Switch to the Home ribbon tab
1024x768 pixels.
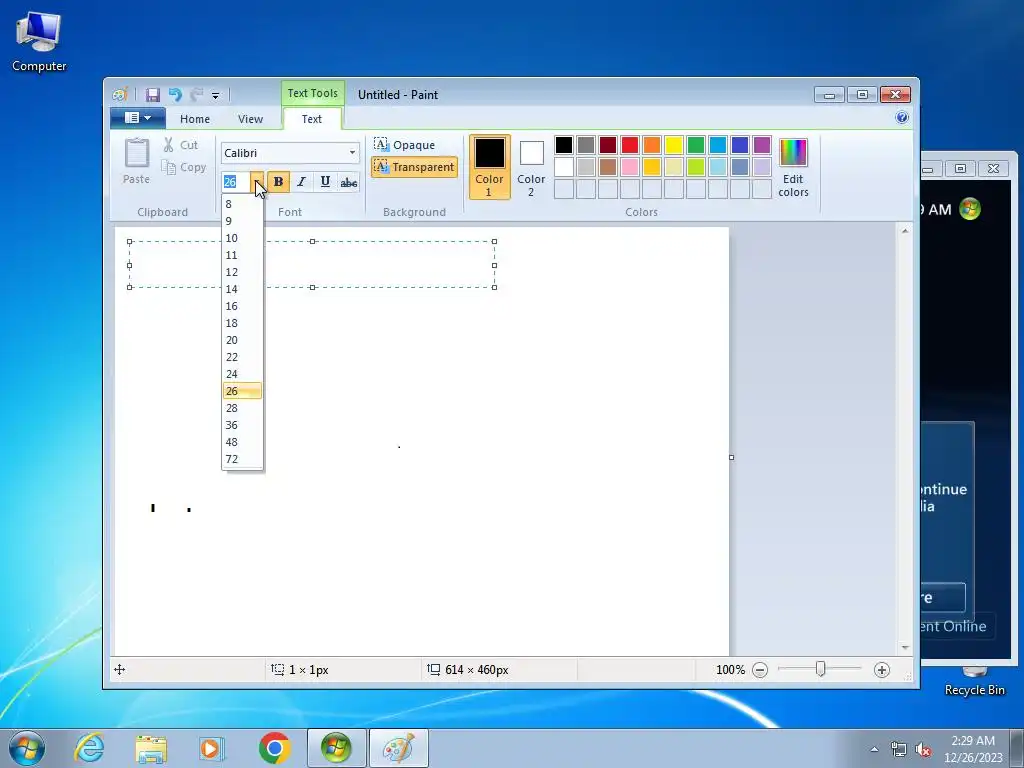pos(195,119)
